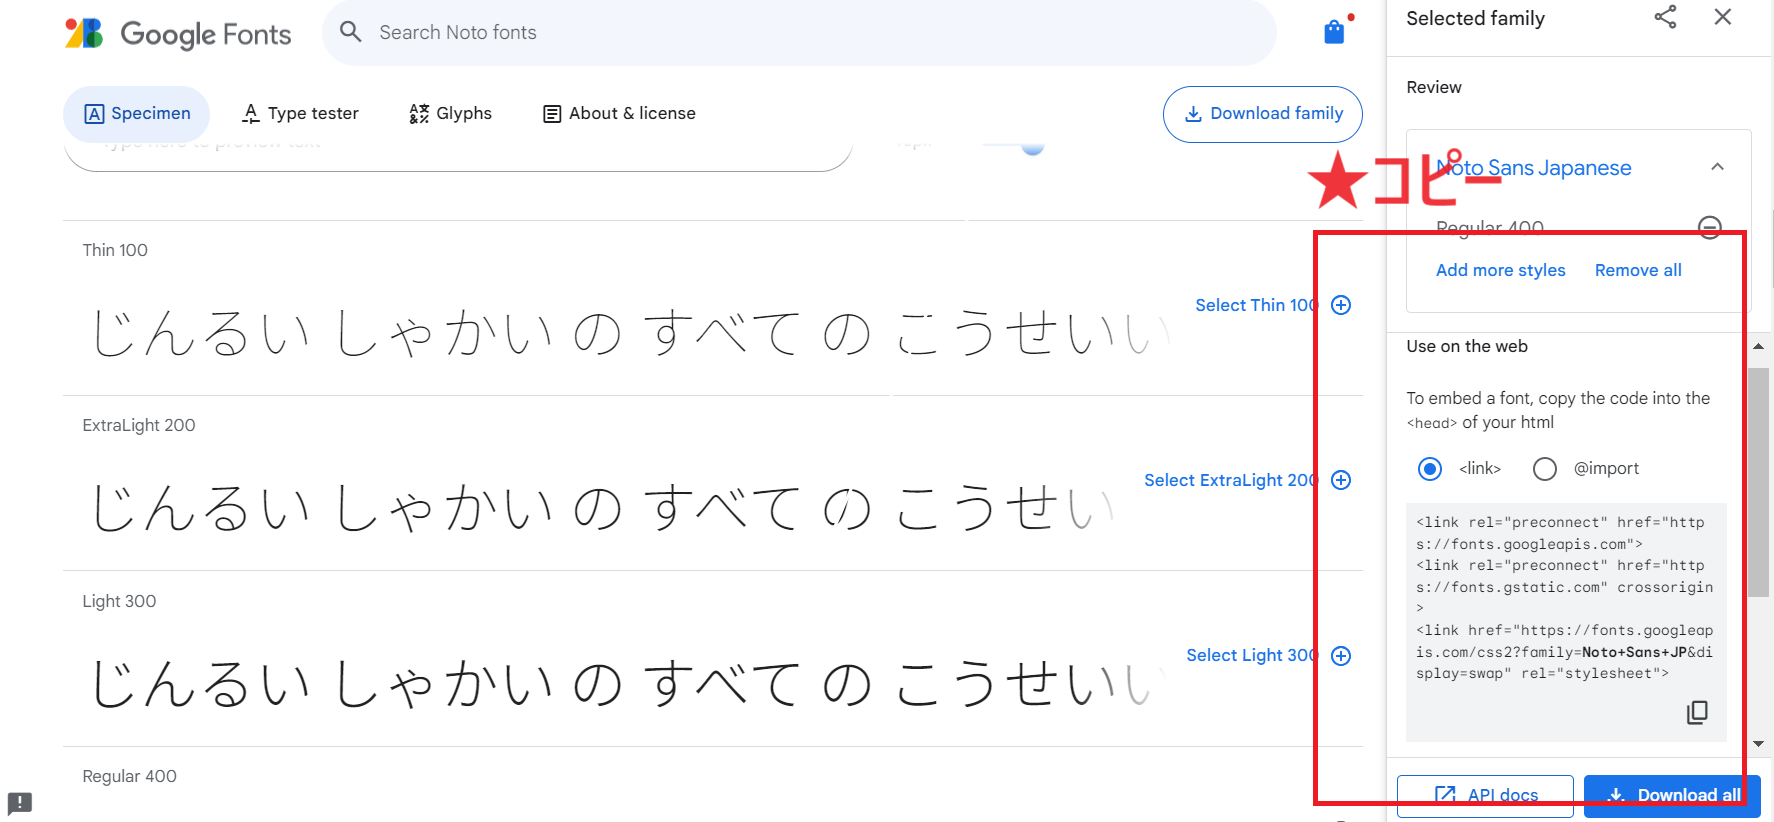Screen dimensions: 1774x822
Task: Click Select ExtraLight 200 link
Action: (1231, 480)
